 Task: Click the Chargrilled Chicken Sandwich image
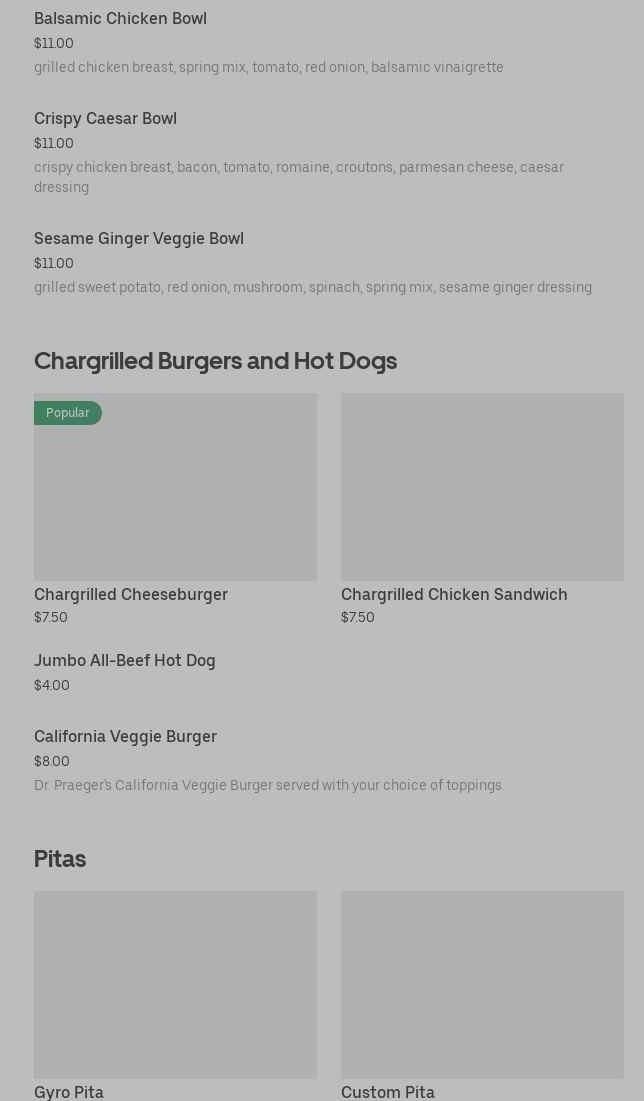(x=482, y=487)
